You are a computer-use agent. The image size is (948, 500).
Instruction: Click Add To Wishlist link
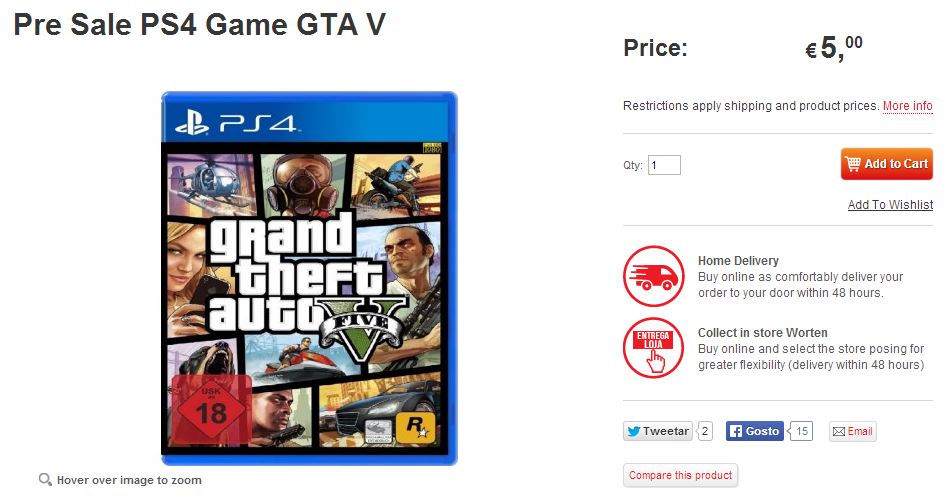point(890,204)
